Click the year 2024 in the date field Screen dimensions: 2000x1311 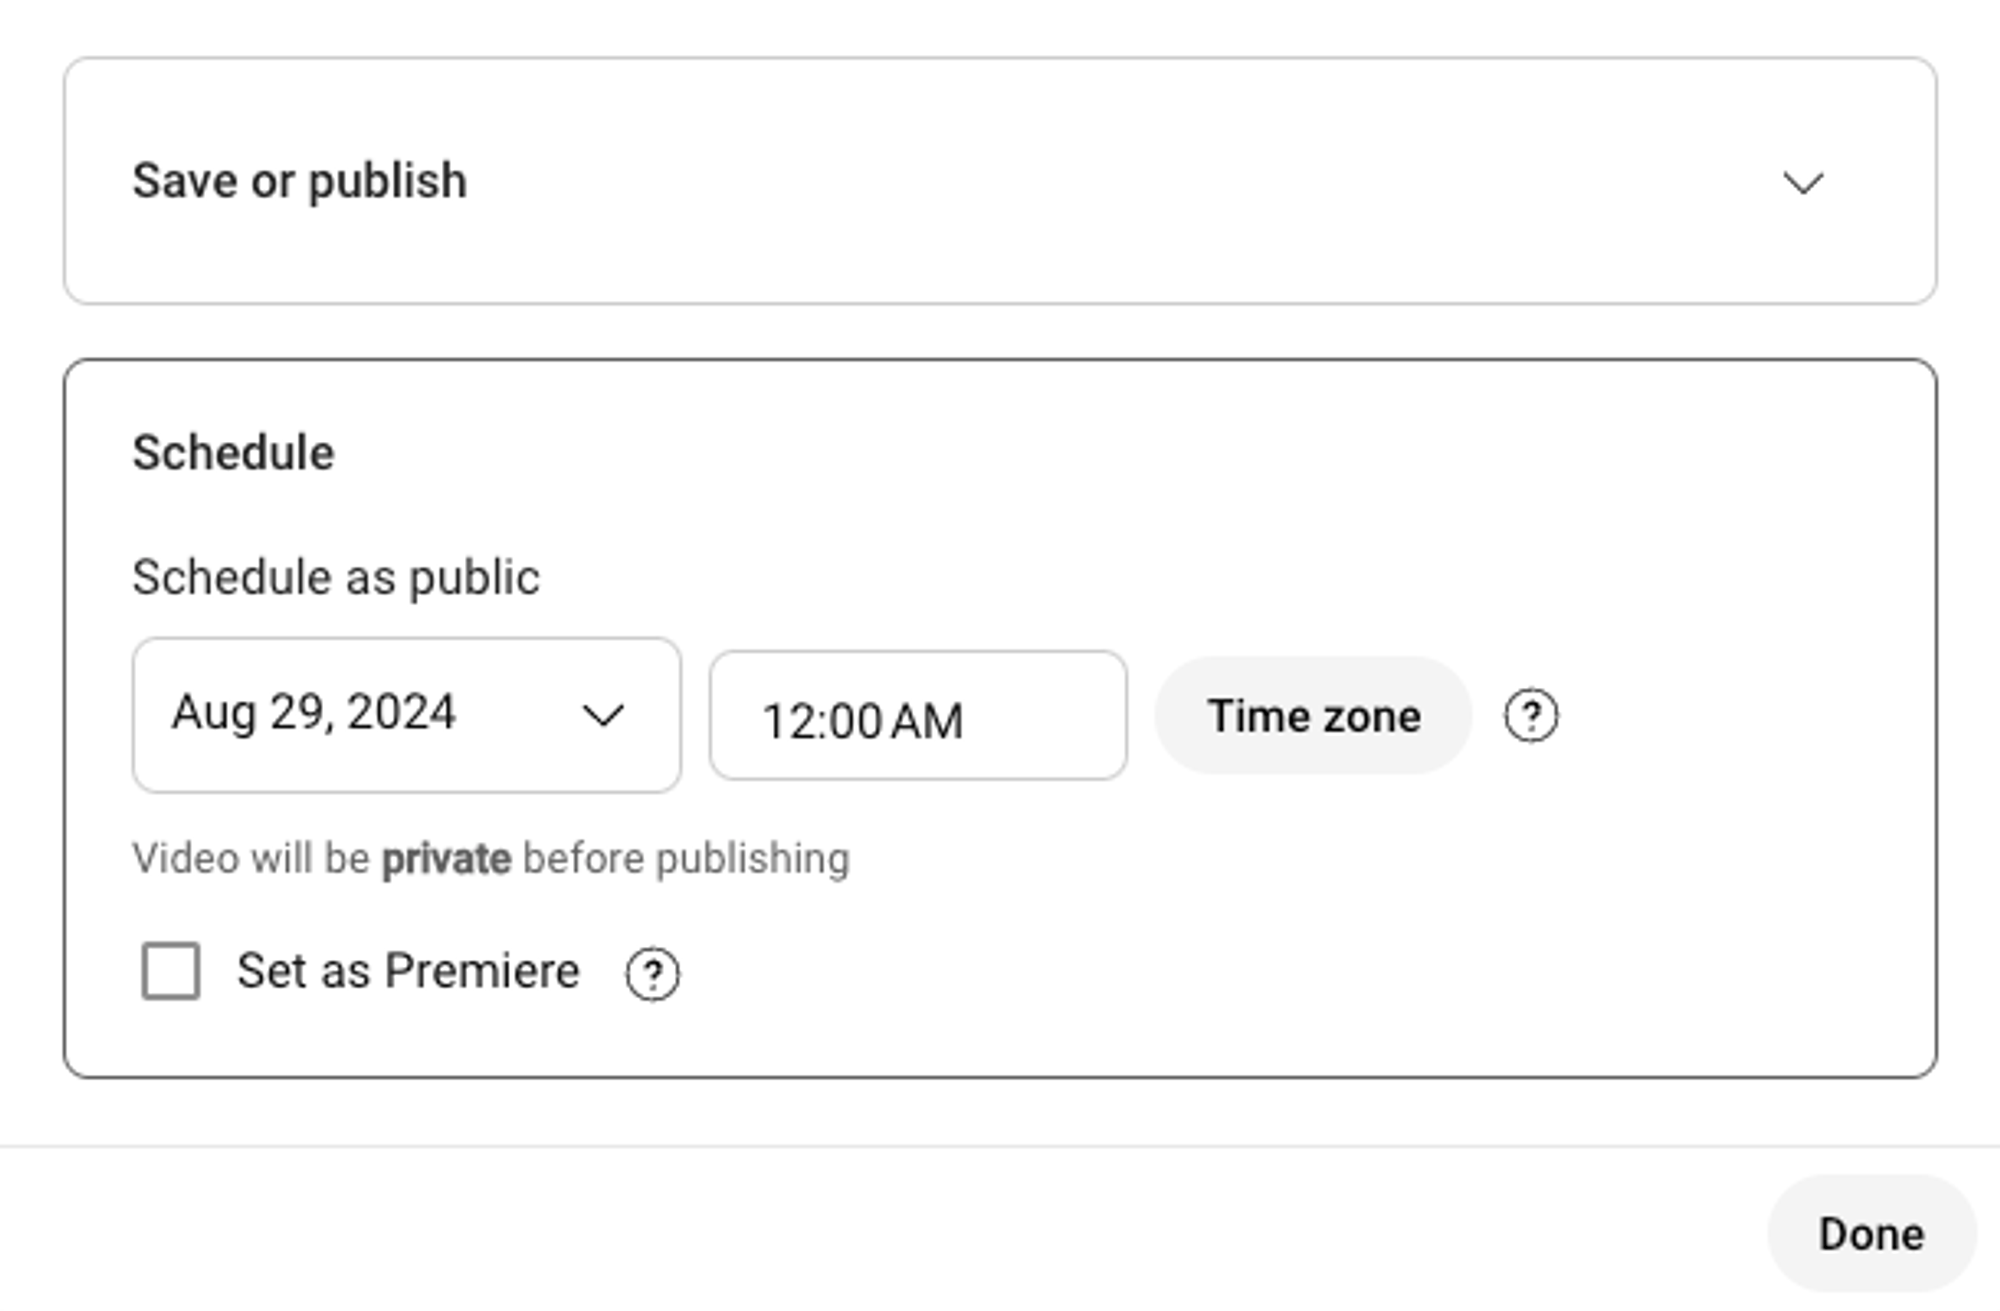401,713
